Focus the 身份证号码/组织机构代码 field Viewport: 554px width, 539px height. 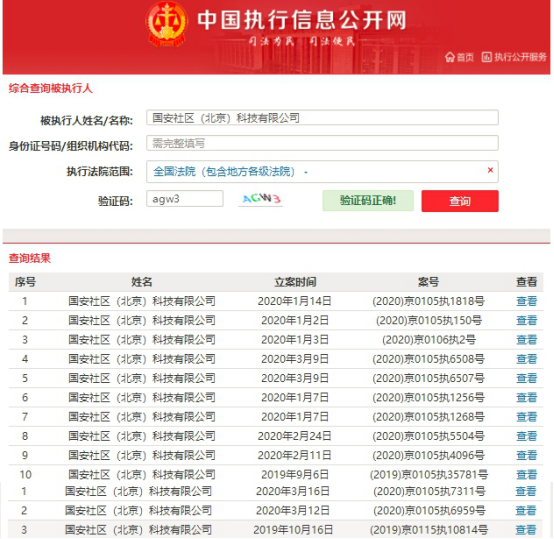322,143
